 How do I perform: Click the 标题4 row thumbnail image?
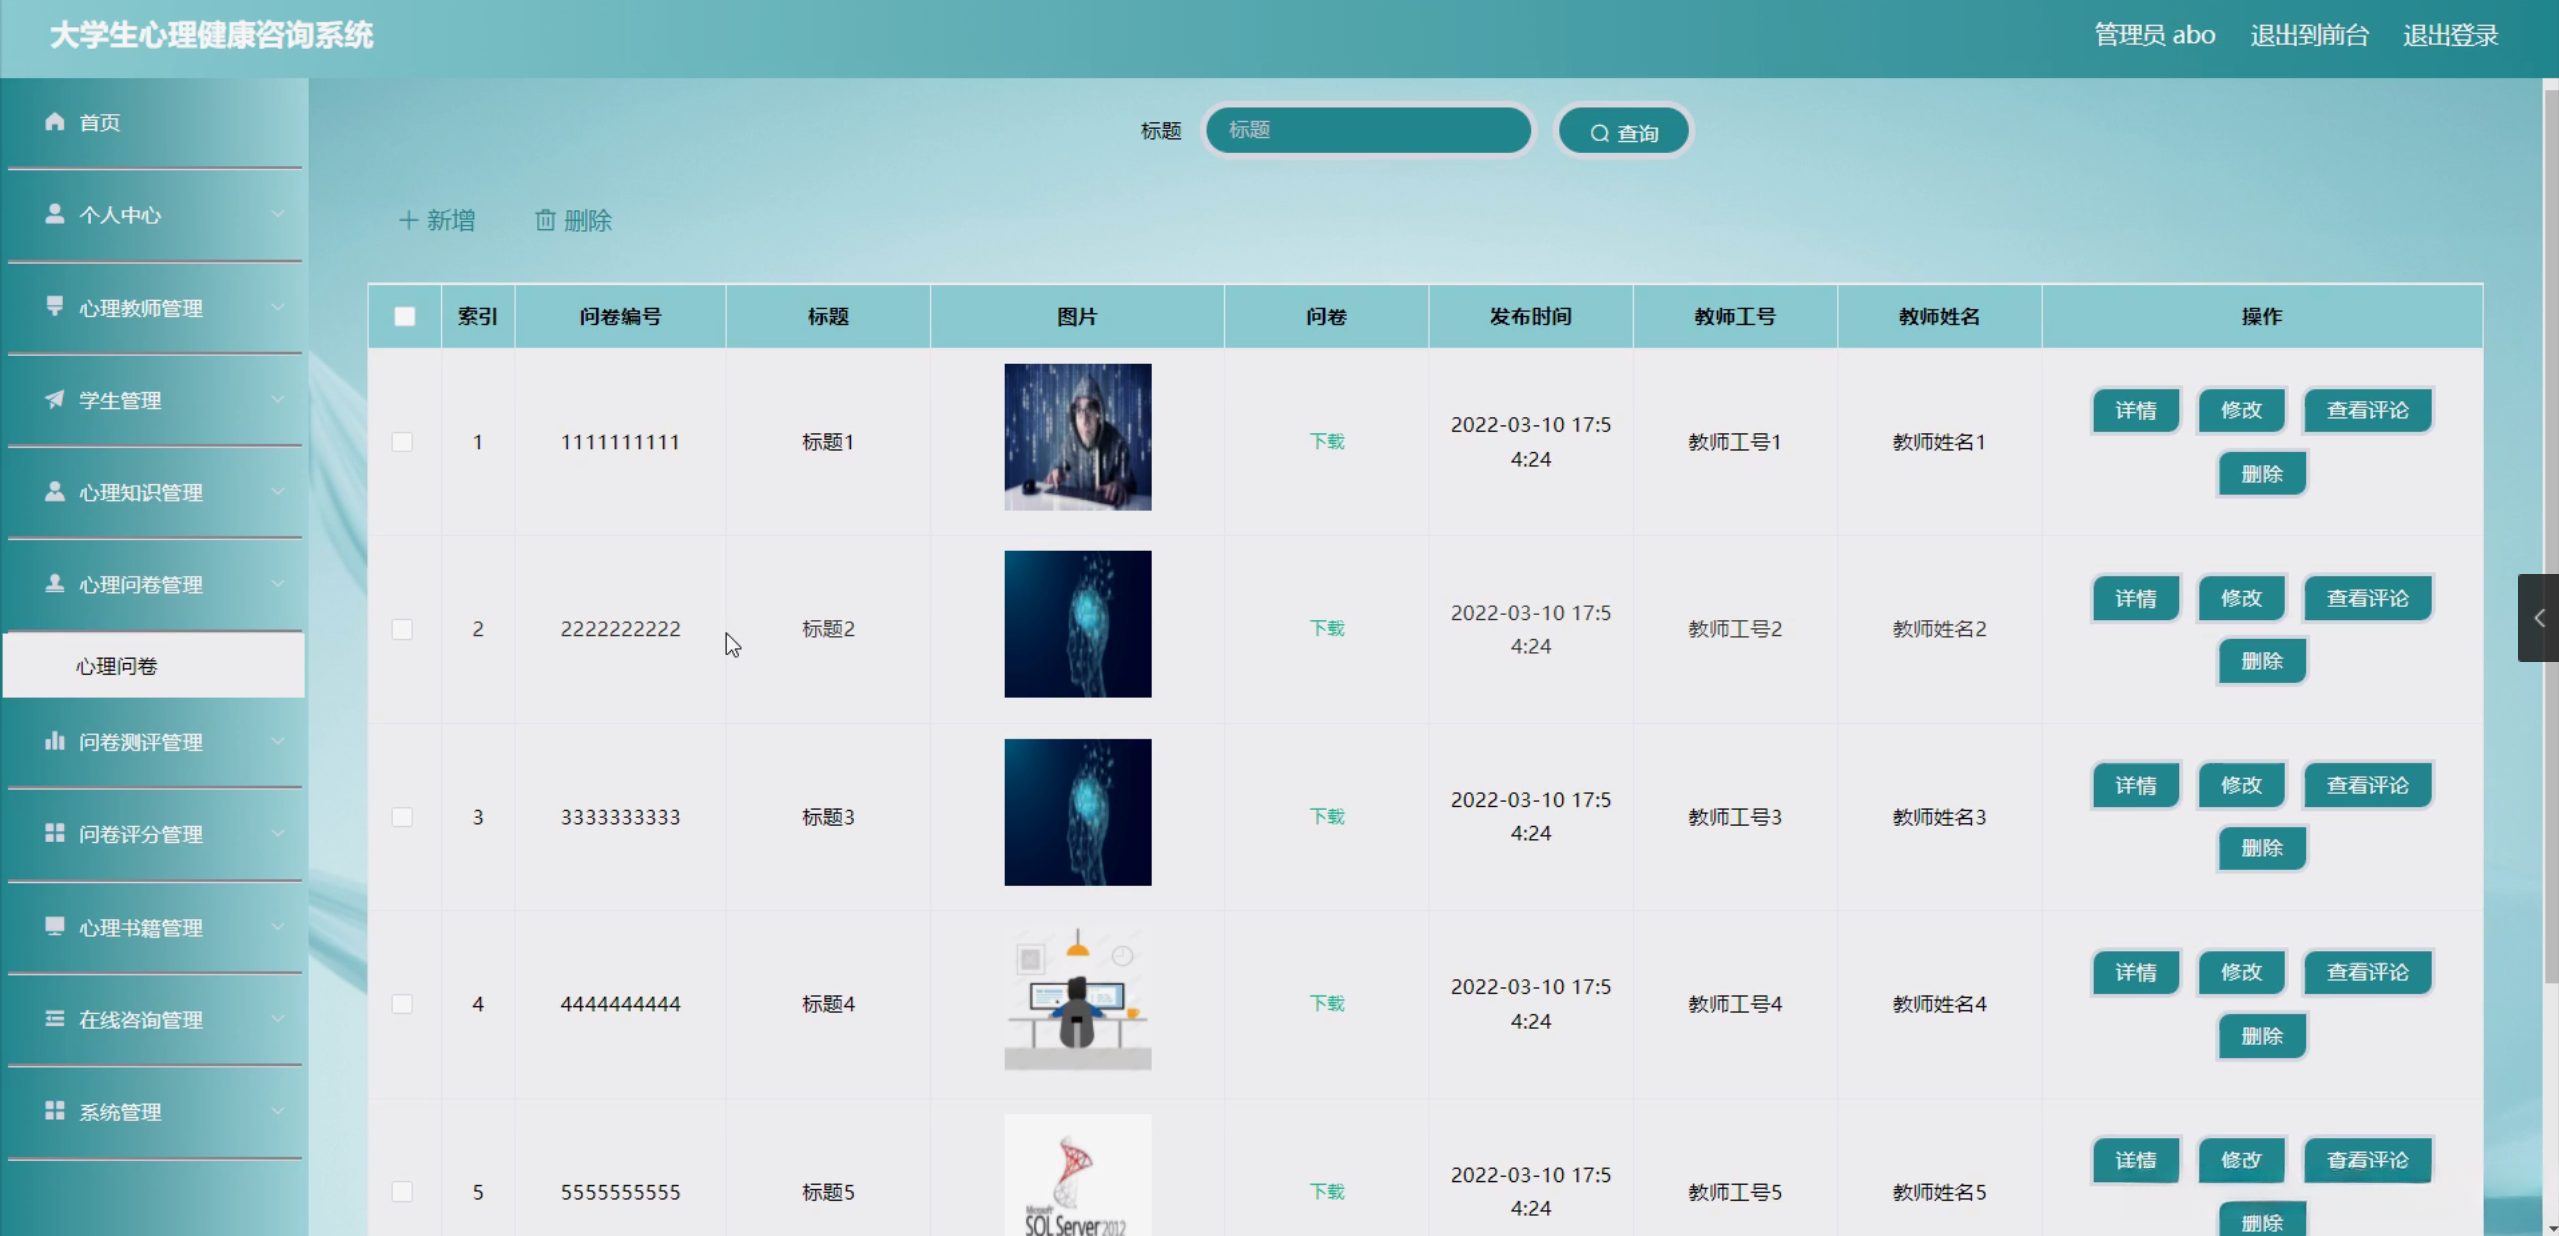click(1077, 999)
